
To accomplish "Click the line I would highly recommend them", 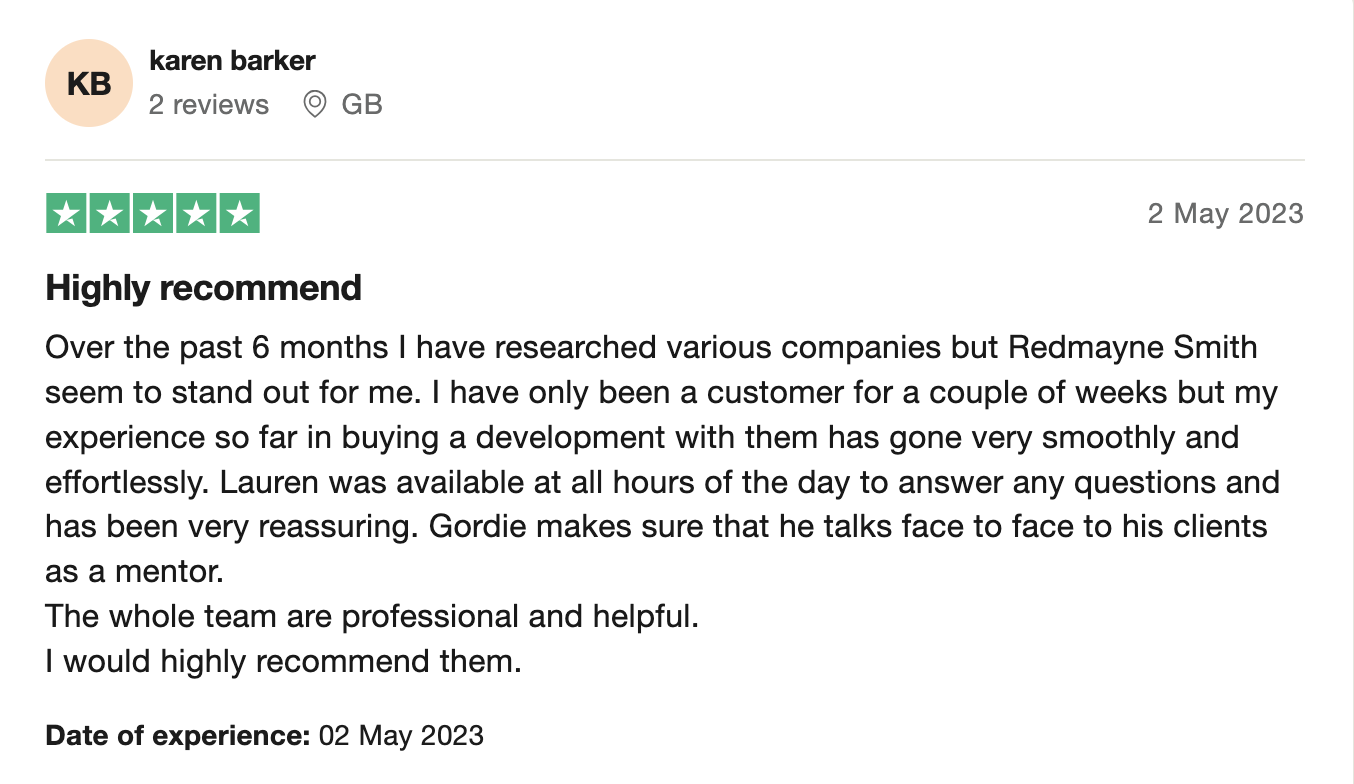I will pos(284,661).
